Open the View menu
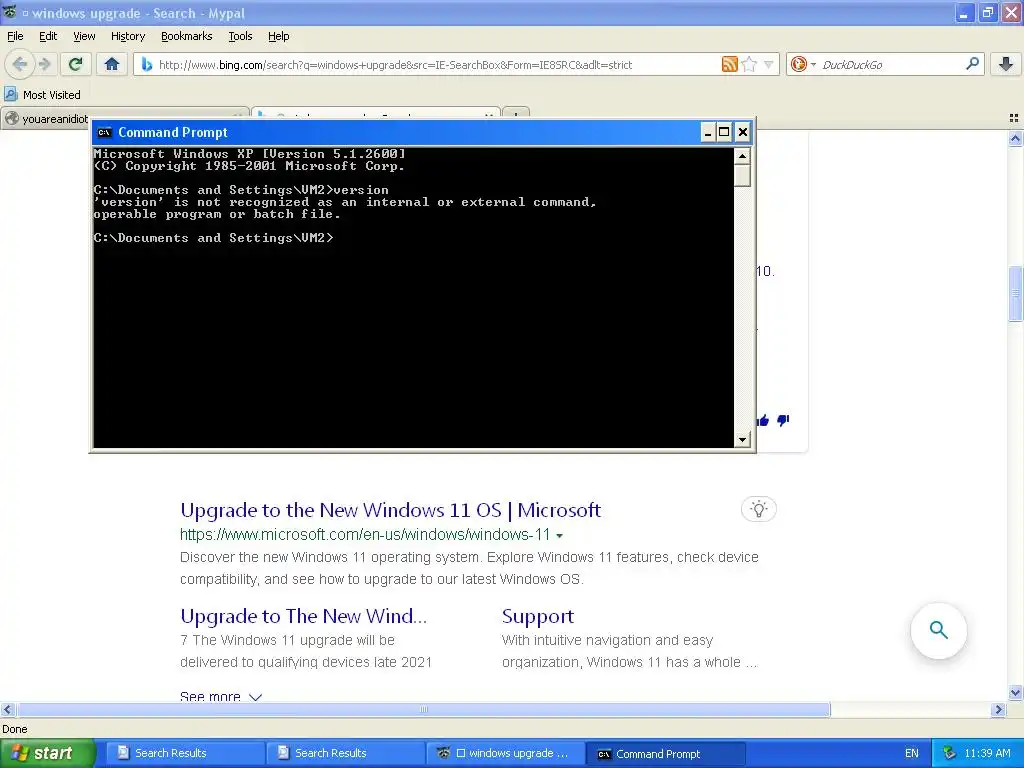Viewport: 1024px width, 768px height. point(84,37)
